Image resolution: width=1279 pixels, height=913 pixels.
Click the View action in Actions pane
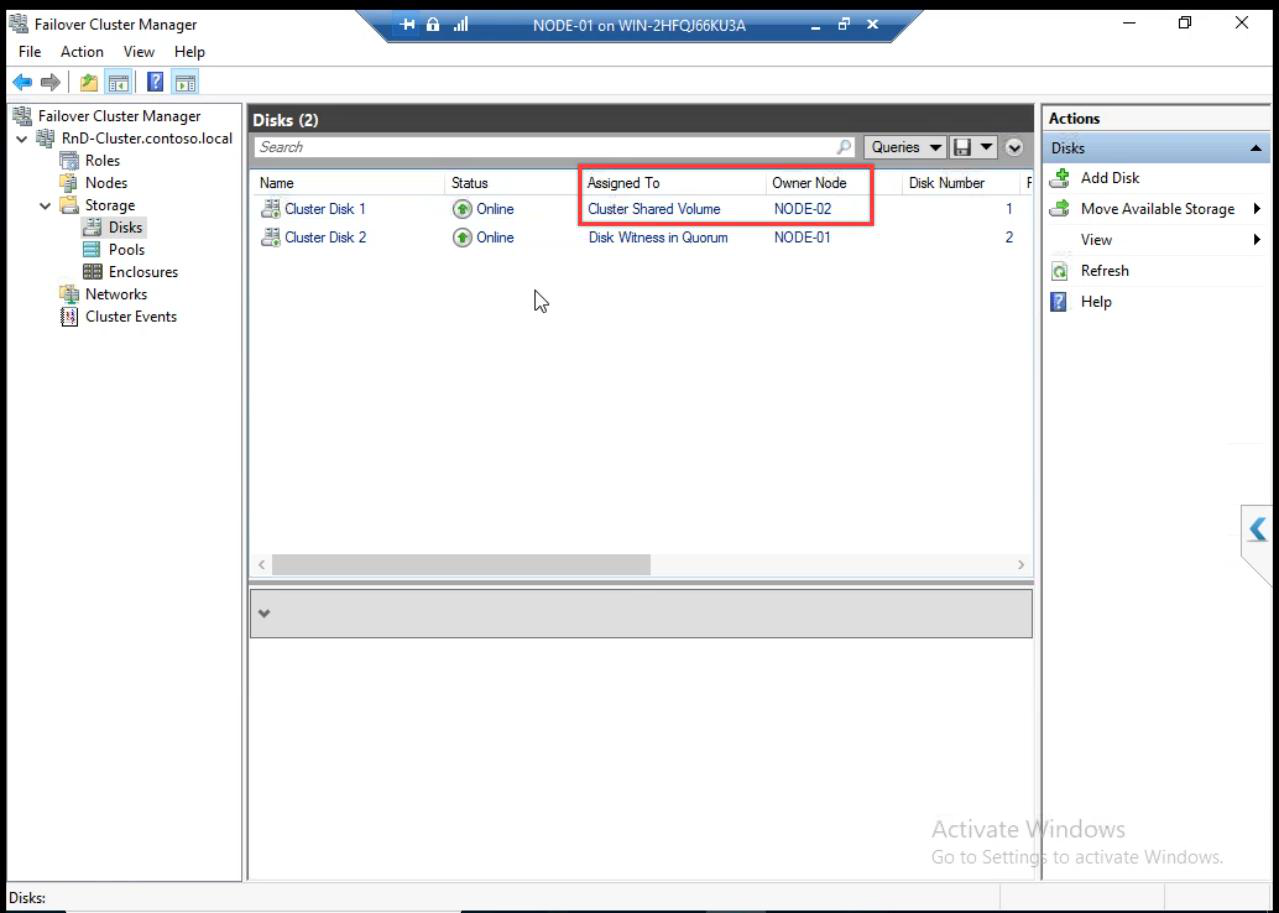pyautogui.click(x=1096, y=240)
